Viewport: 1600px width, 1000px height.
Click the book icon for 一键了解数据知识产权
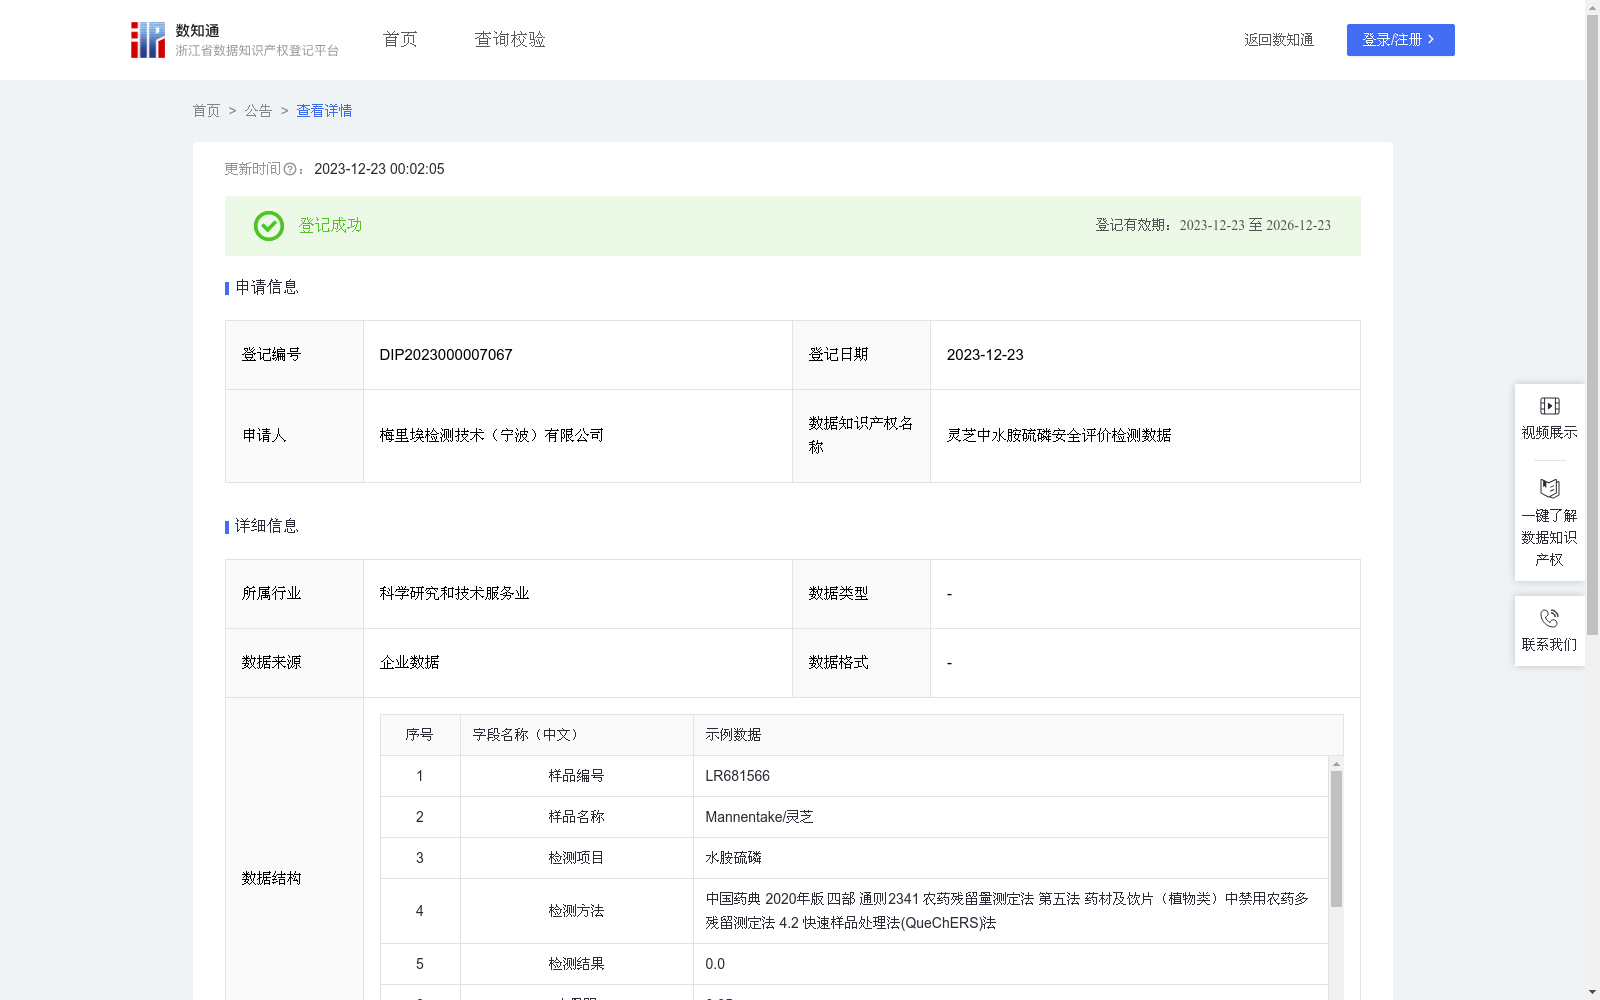tap(1549, 488)
